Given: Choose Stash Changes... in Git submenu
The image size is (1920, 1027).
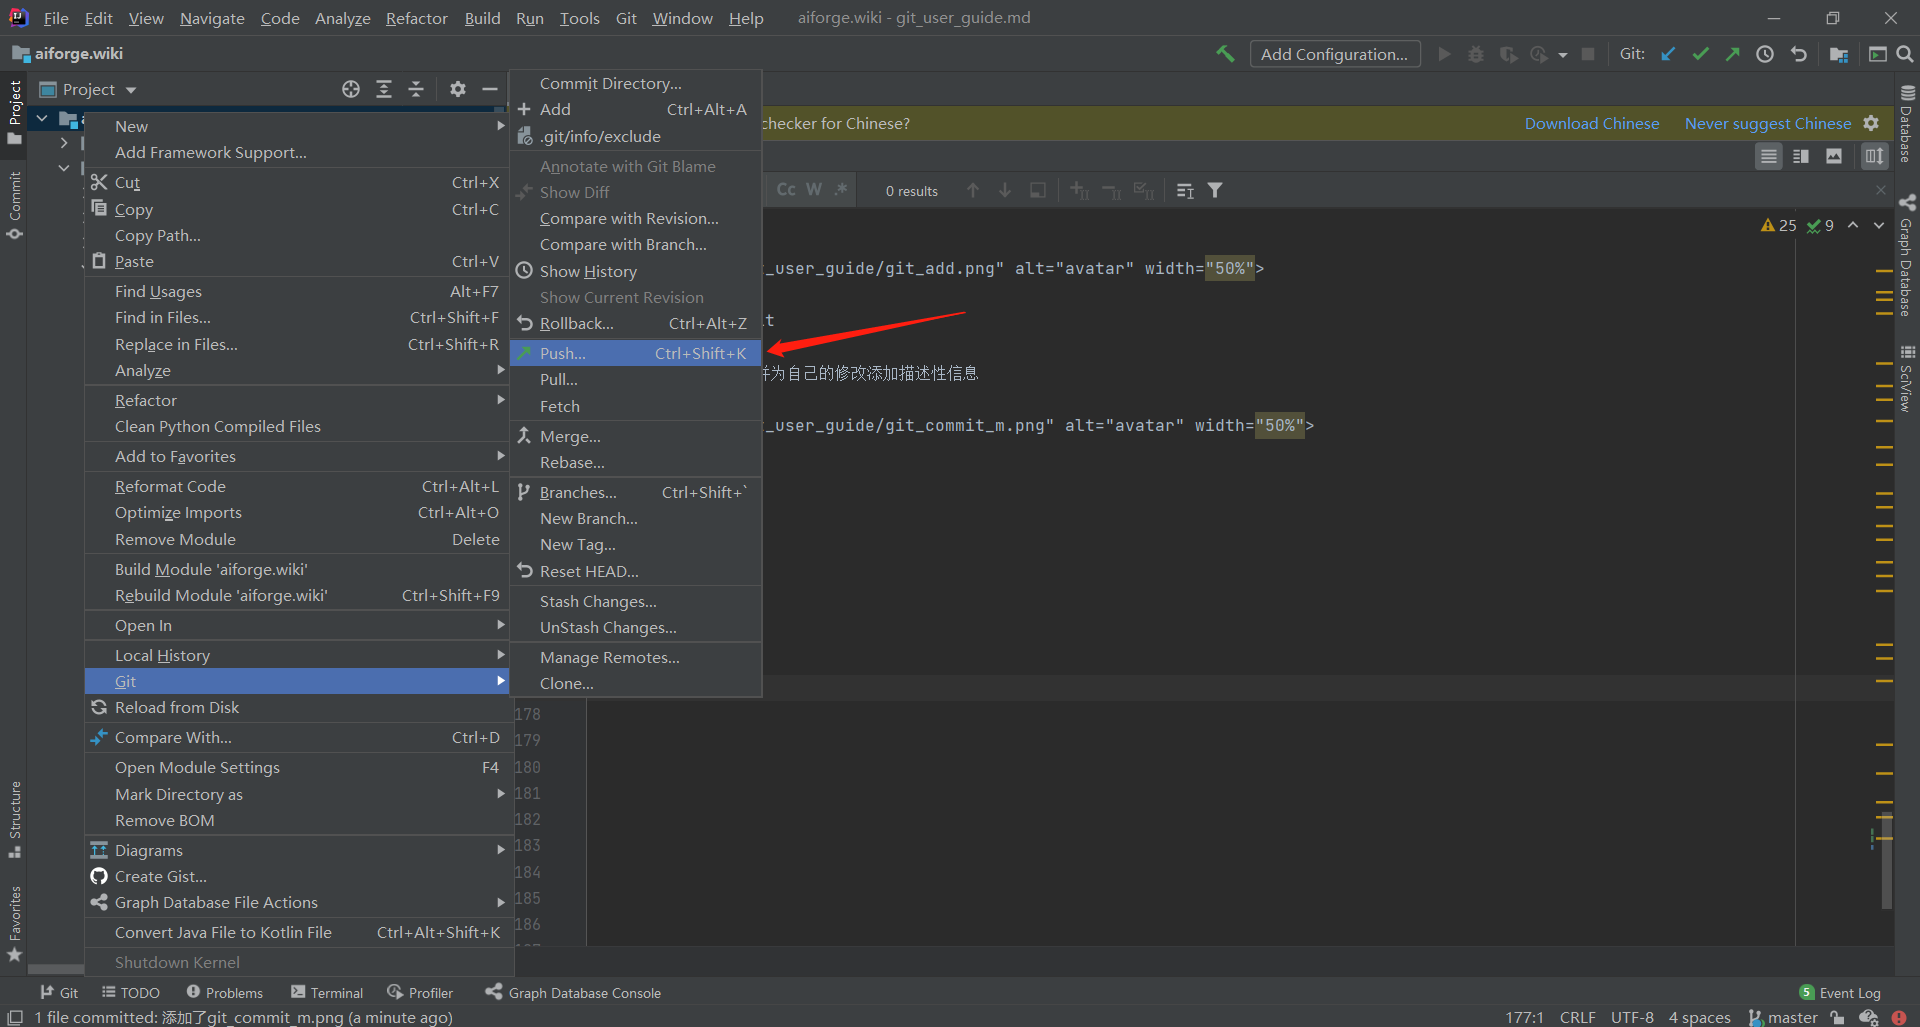Looking at the screenshot, I should [x=636, y=601].
